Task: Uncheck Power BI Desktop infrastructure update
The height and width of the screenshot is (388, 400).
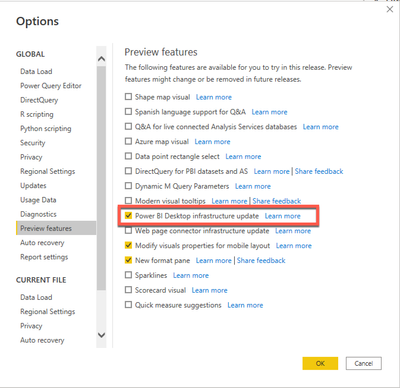Action: point(128,216)
